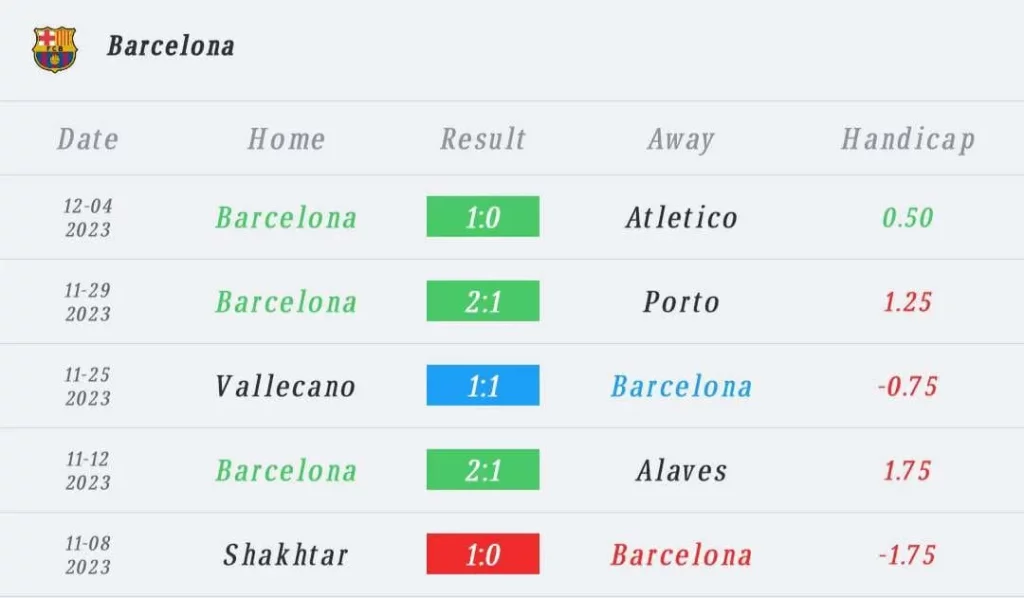
Task: Open the 2:1 result against Porto
Action: [x=483, y=300]
